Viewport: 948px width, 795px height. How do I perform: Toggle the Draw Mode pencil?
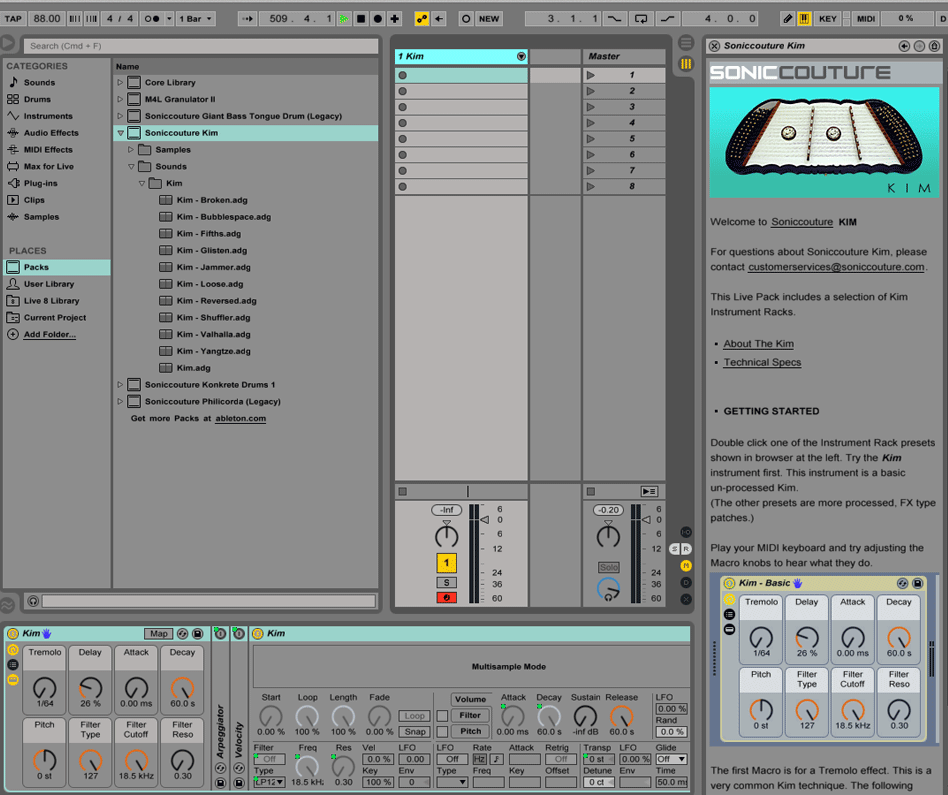click(x=787, y=19)
